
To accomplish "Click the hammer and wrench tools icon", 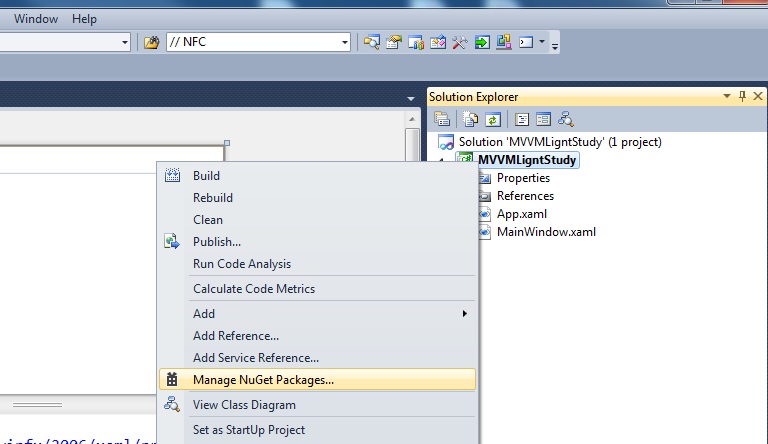I will [x=459, y=42].
